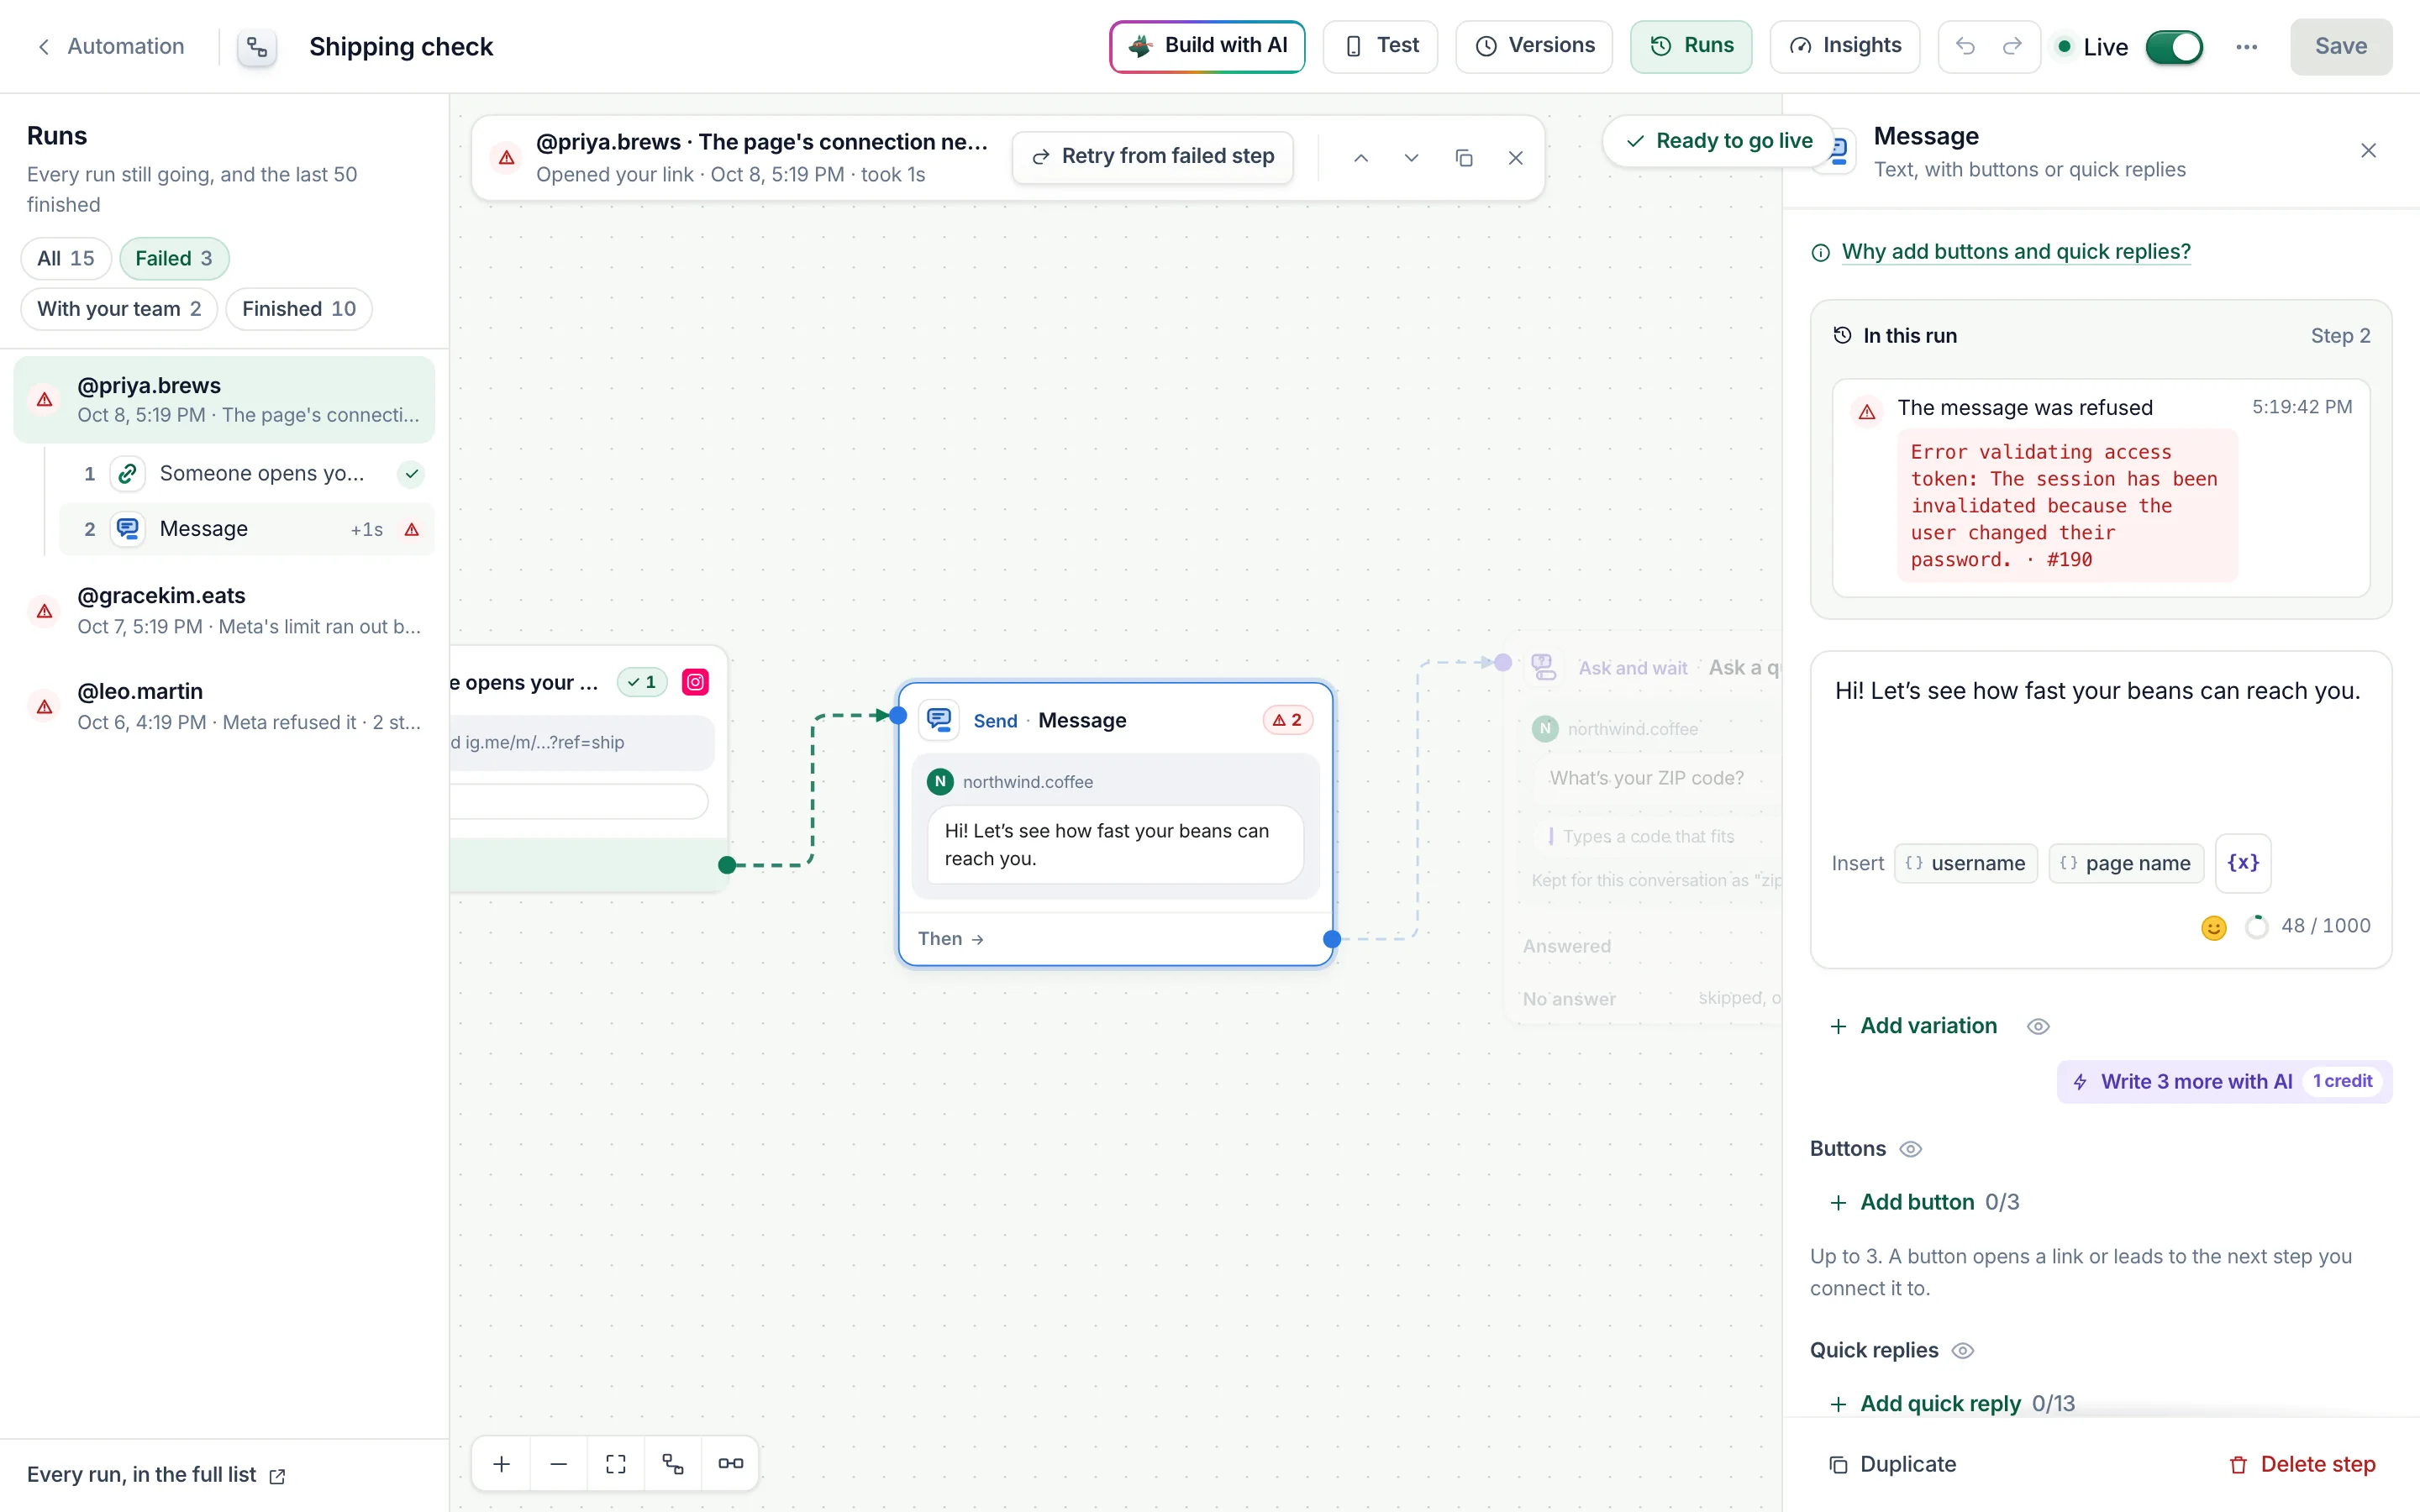Click the zoom in plus icon on canvas toolbar
Image resolution: width=2420 pixels, height=1512 pixels.
[x=502, y=1463]
